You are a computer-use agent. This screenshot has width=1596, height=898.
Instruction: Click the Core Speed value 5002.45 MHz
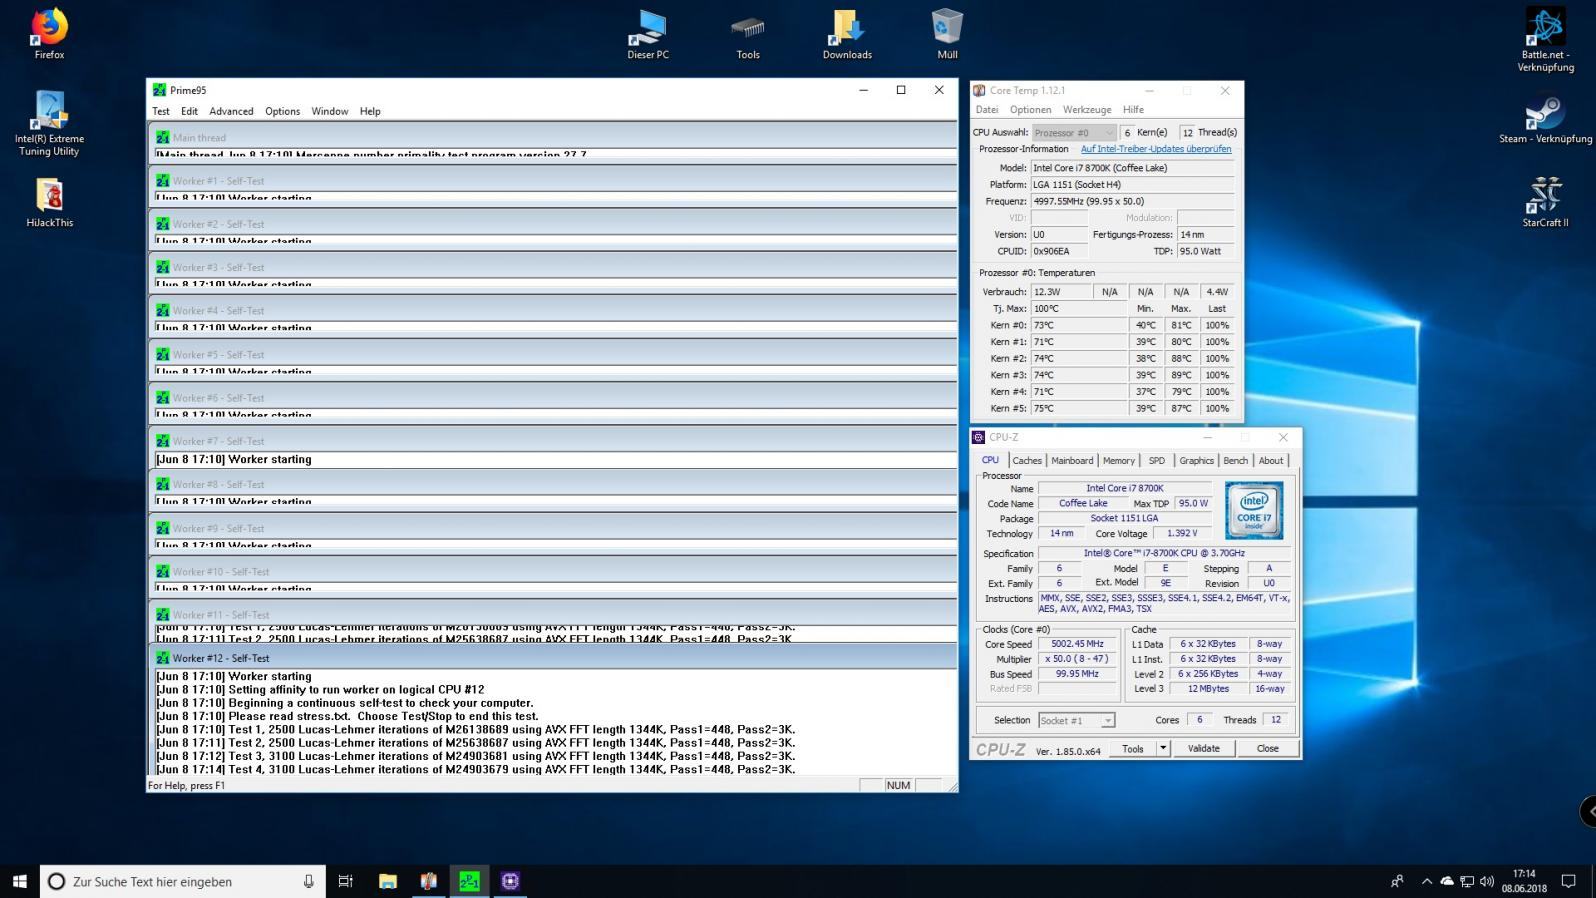1077,644
